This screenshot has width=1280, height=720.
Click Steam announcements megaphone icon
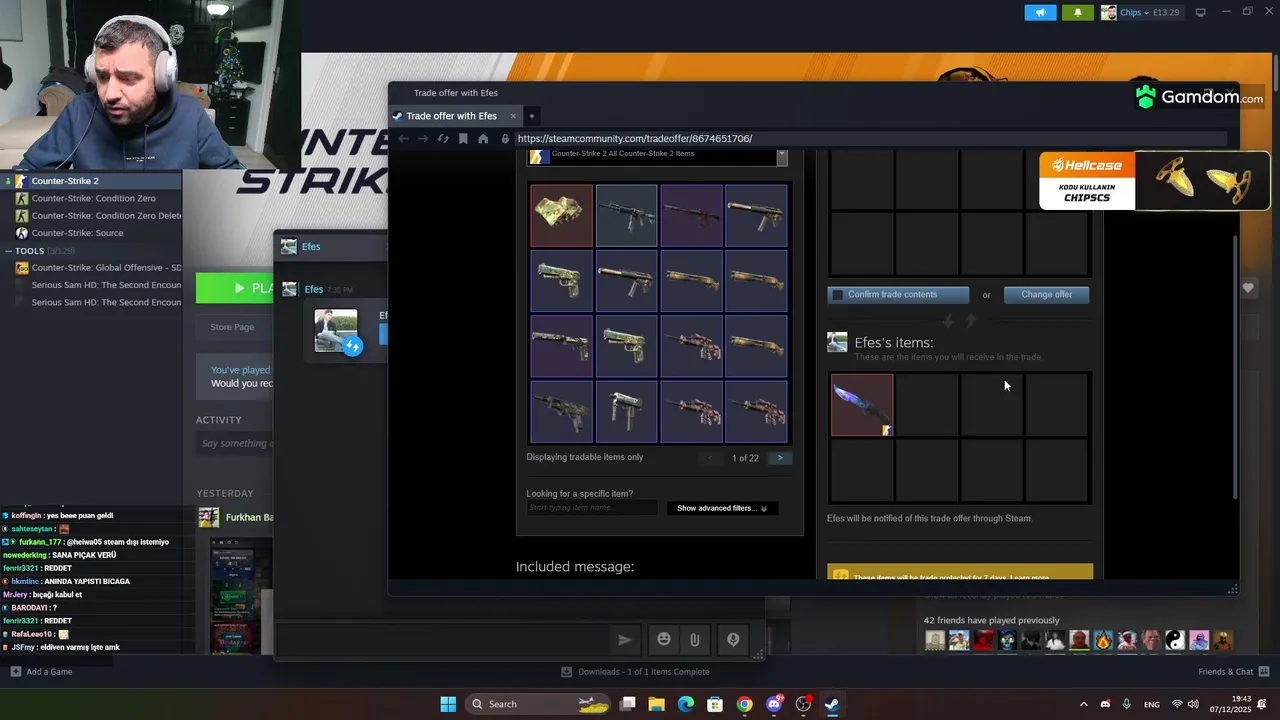[x=1040, y=13]
